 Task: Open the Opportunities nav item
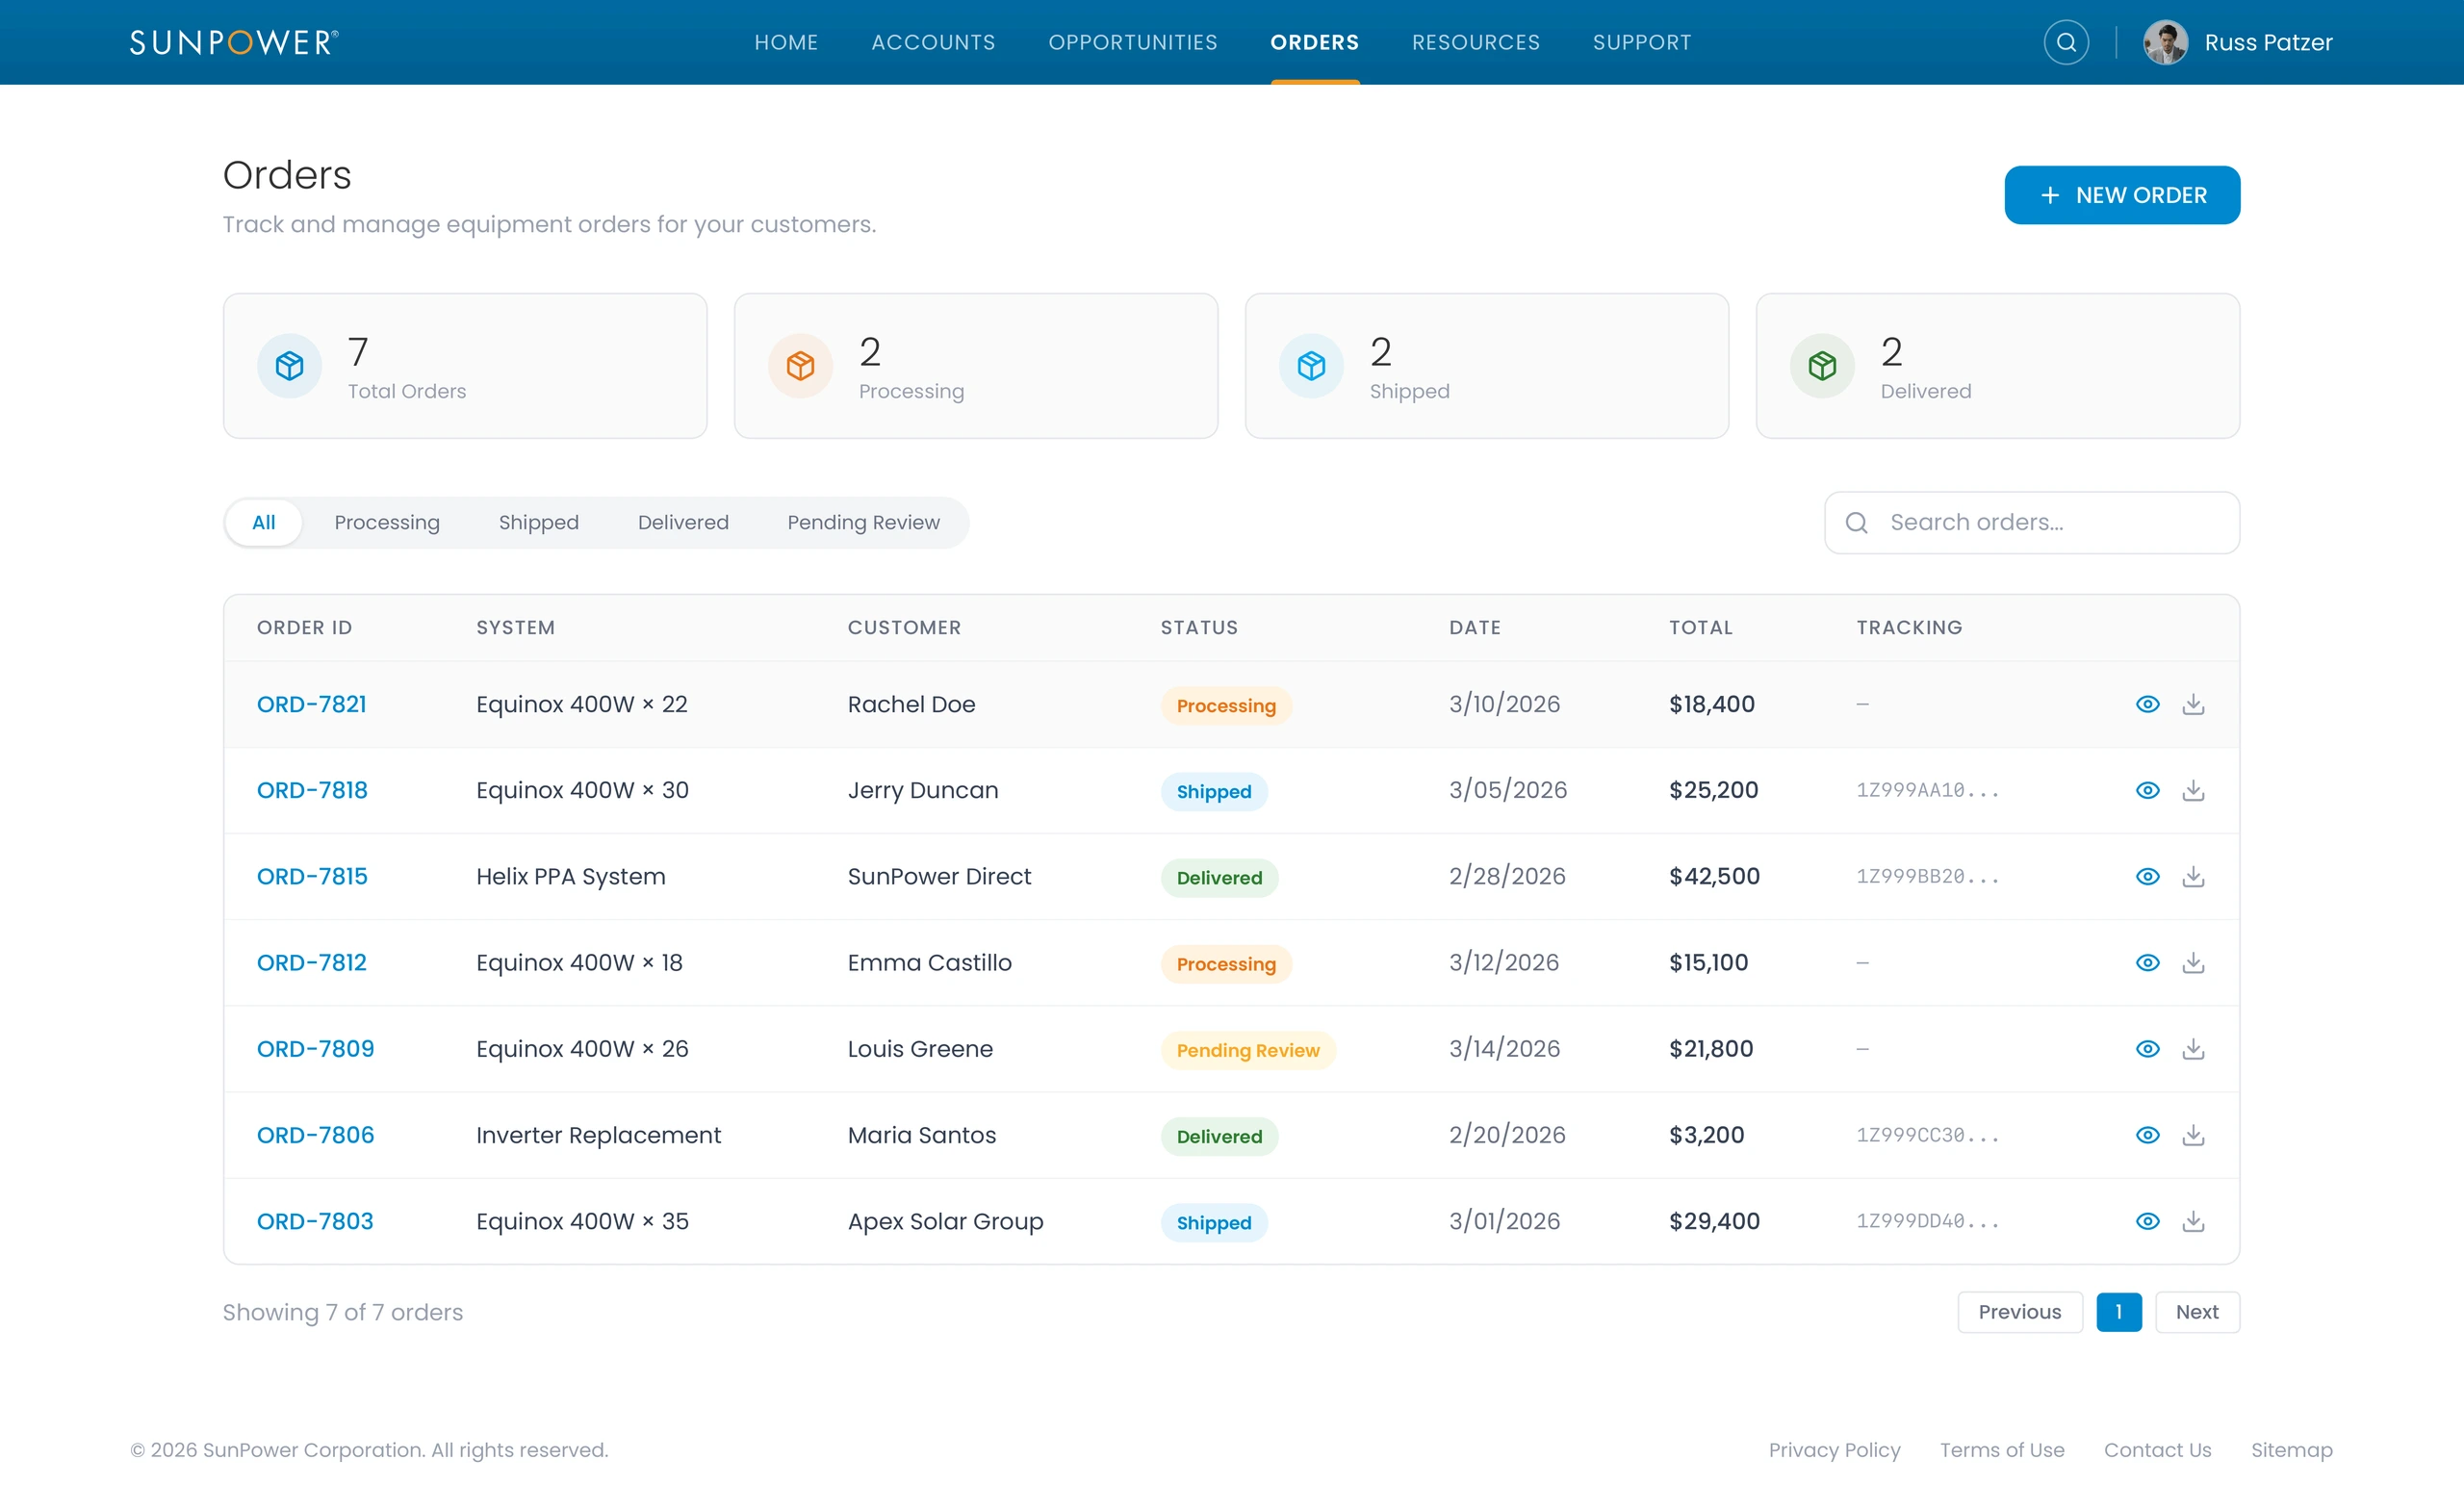(1132, 42)
